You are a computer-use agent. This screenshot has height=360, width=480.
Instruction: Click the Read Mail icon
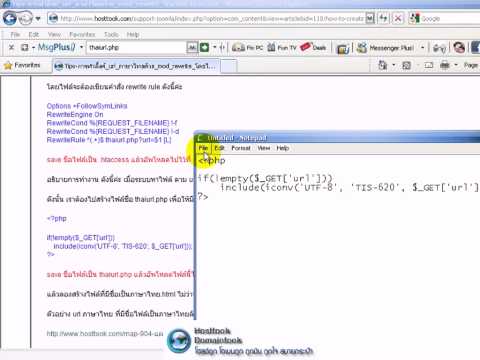pos(429,65)
